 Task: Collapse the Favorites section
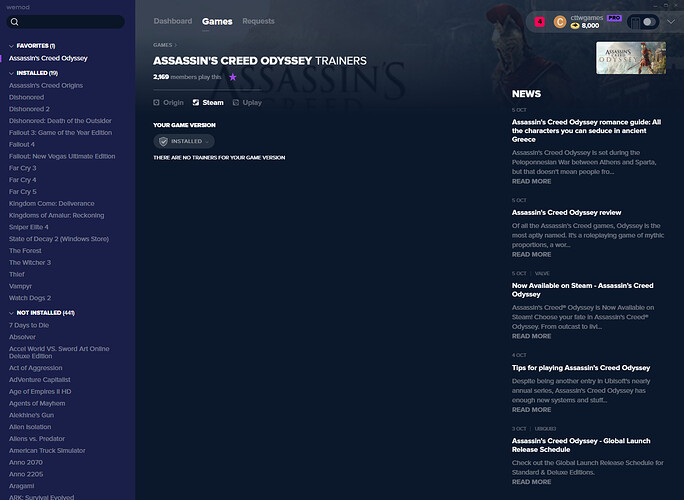coord(11,46)
